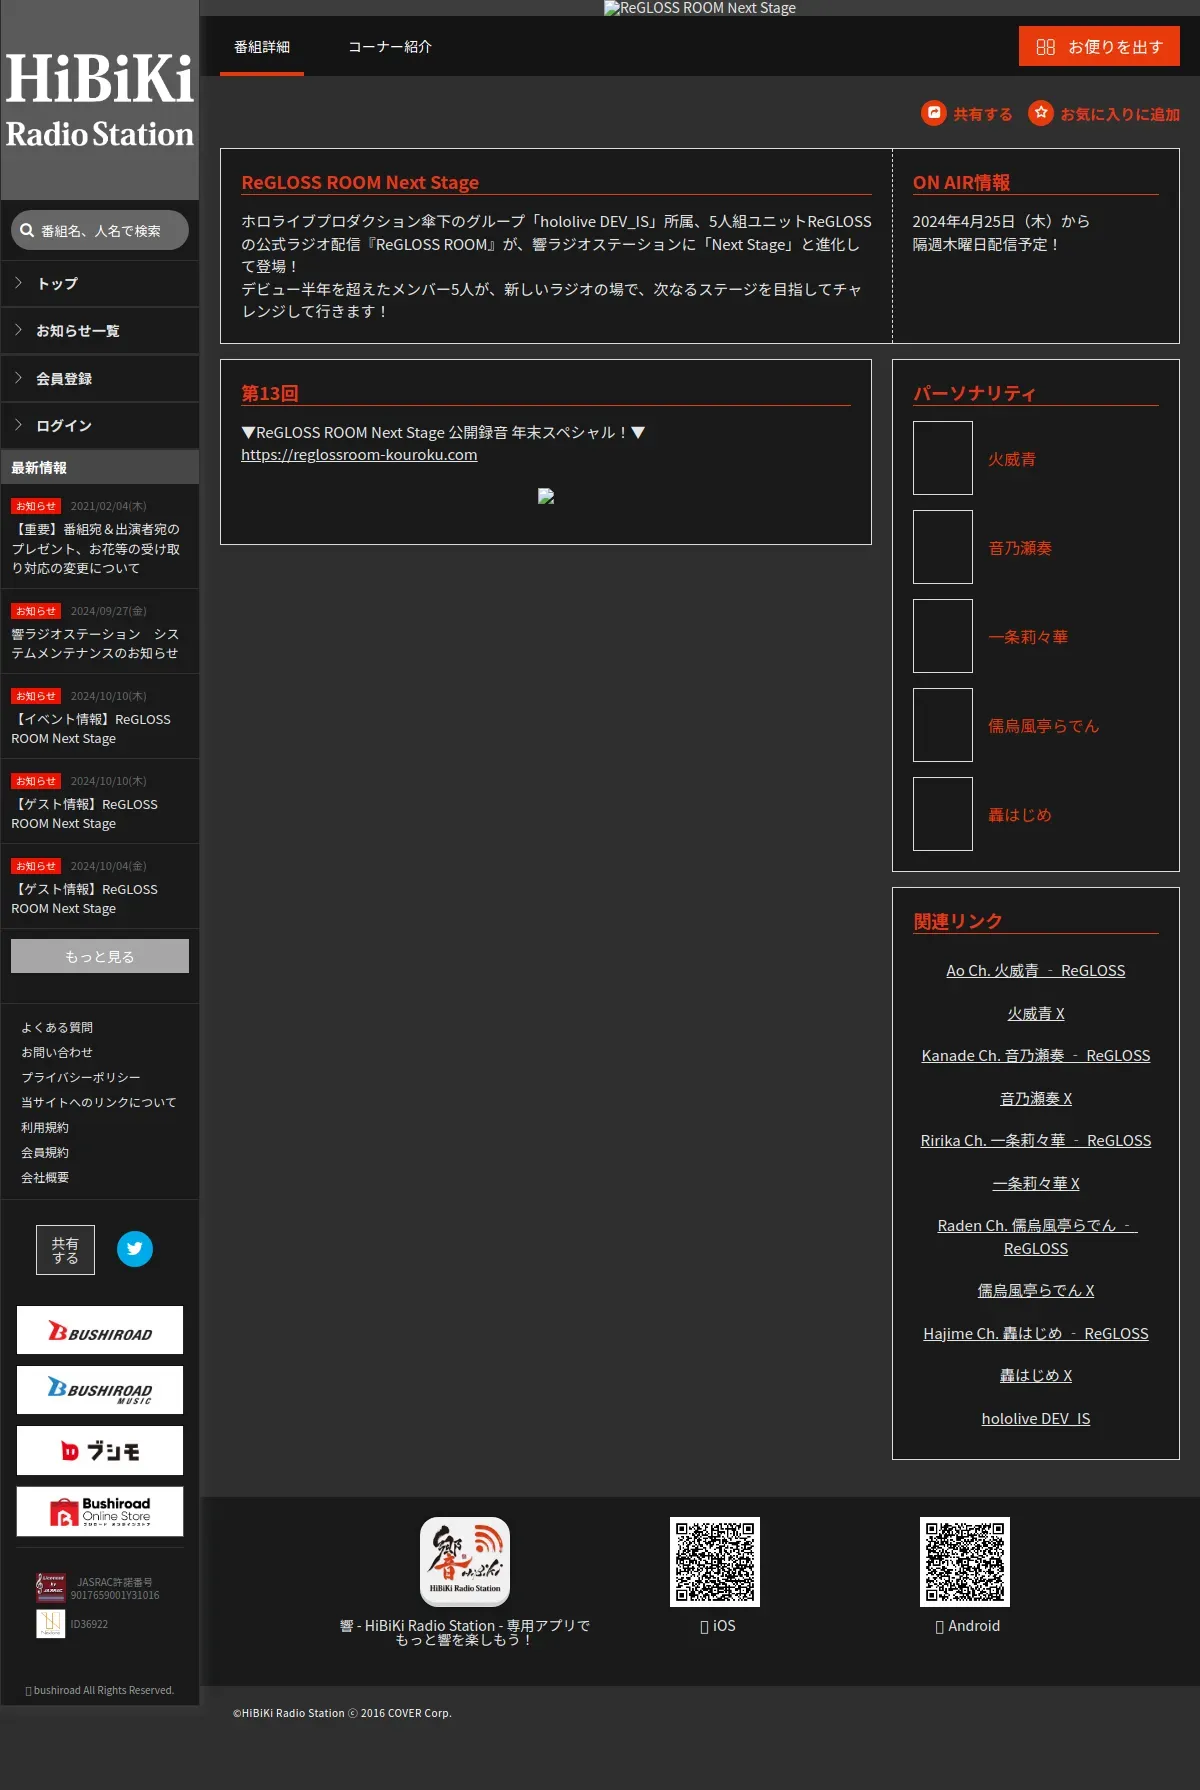Screen dimensions: 1200x1790
Task: Click the broken image in episode 13 box
Action: coord(546,496)
